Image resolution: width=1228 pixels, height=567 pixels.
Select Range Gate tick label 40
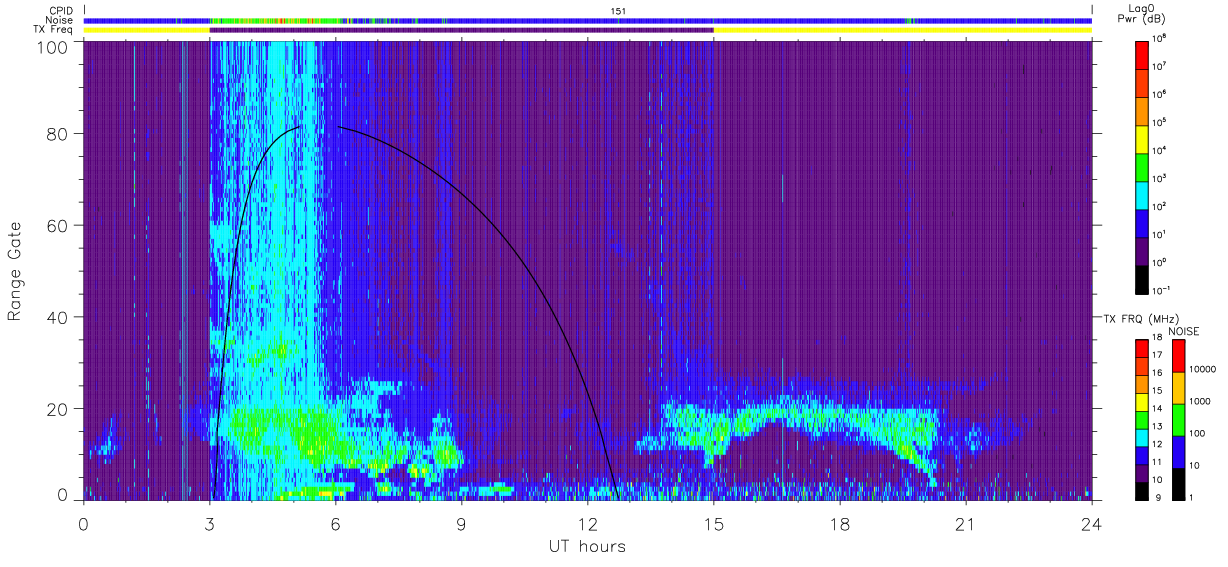click(x=56, y=317)
